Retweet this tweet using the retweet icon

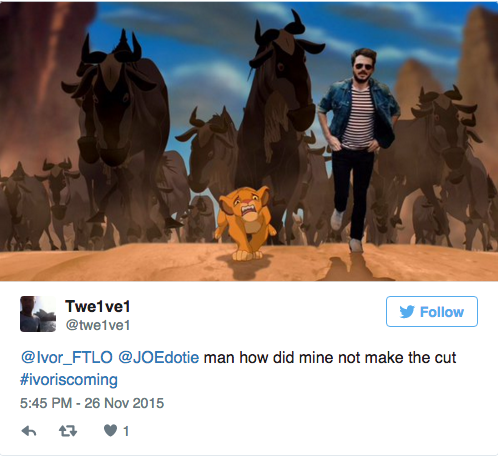click(x=68, y=431)
